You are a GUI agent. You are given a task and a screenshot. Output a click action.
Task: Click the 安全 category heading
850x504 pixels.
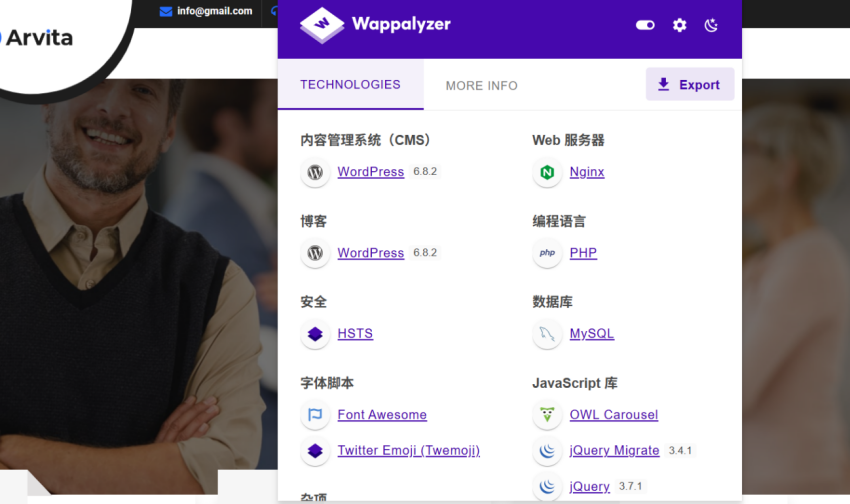313,302
